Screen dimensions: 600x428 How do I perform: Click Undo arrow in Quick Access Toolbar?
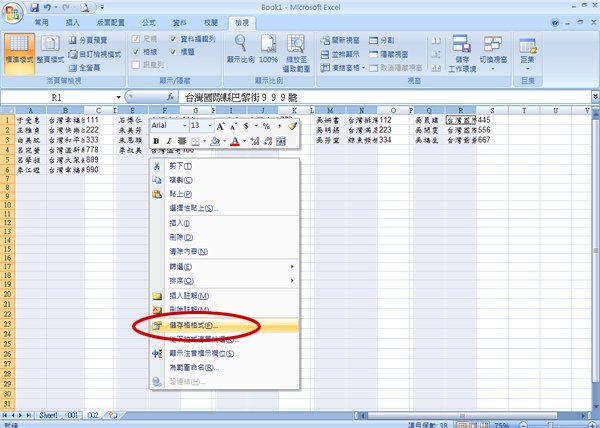click(x=47, y=7)
